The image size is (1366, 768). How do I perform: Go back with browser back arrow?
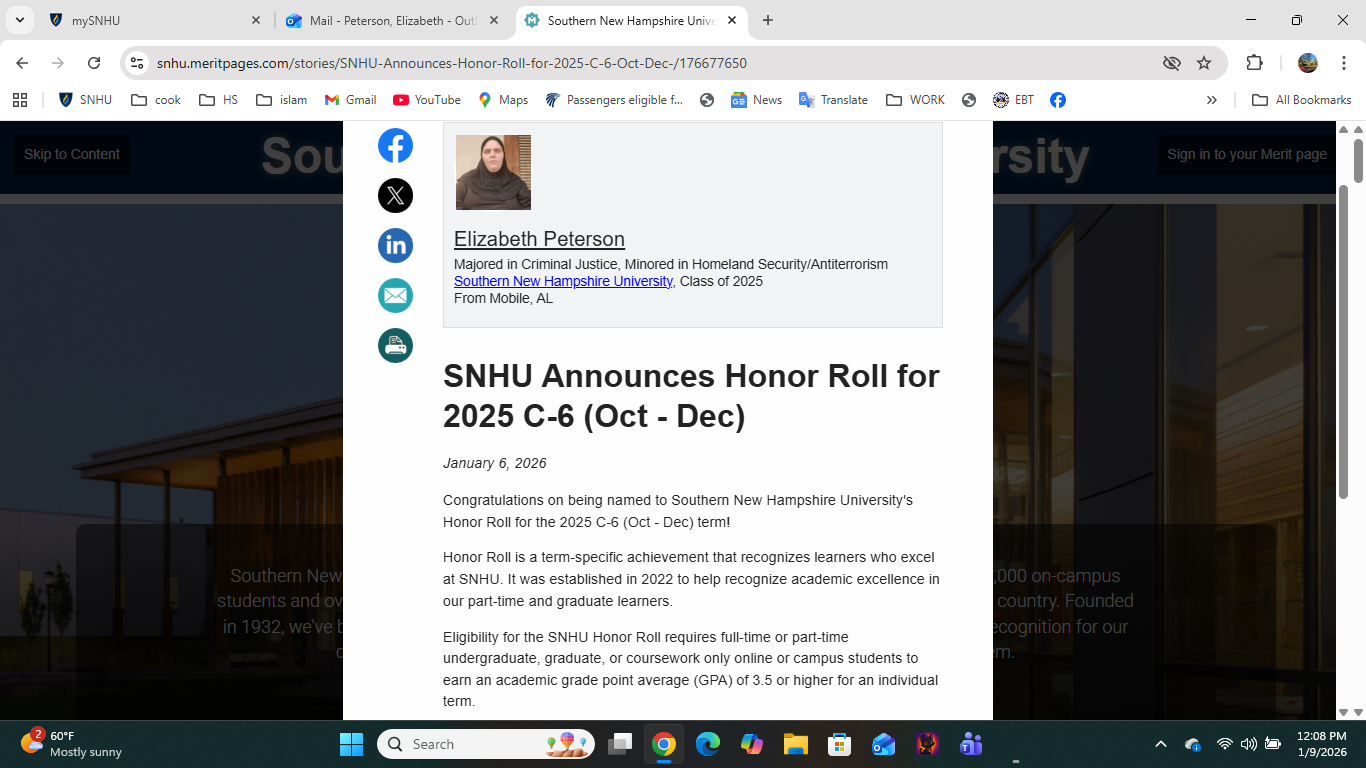(x=22, y=63)
